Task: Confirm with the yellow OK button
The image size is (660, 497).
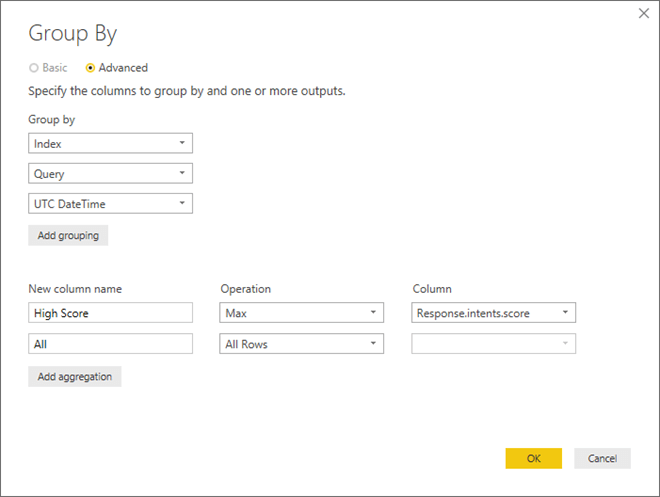Action: pos(533,458)
